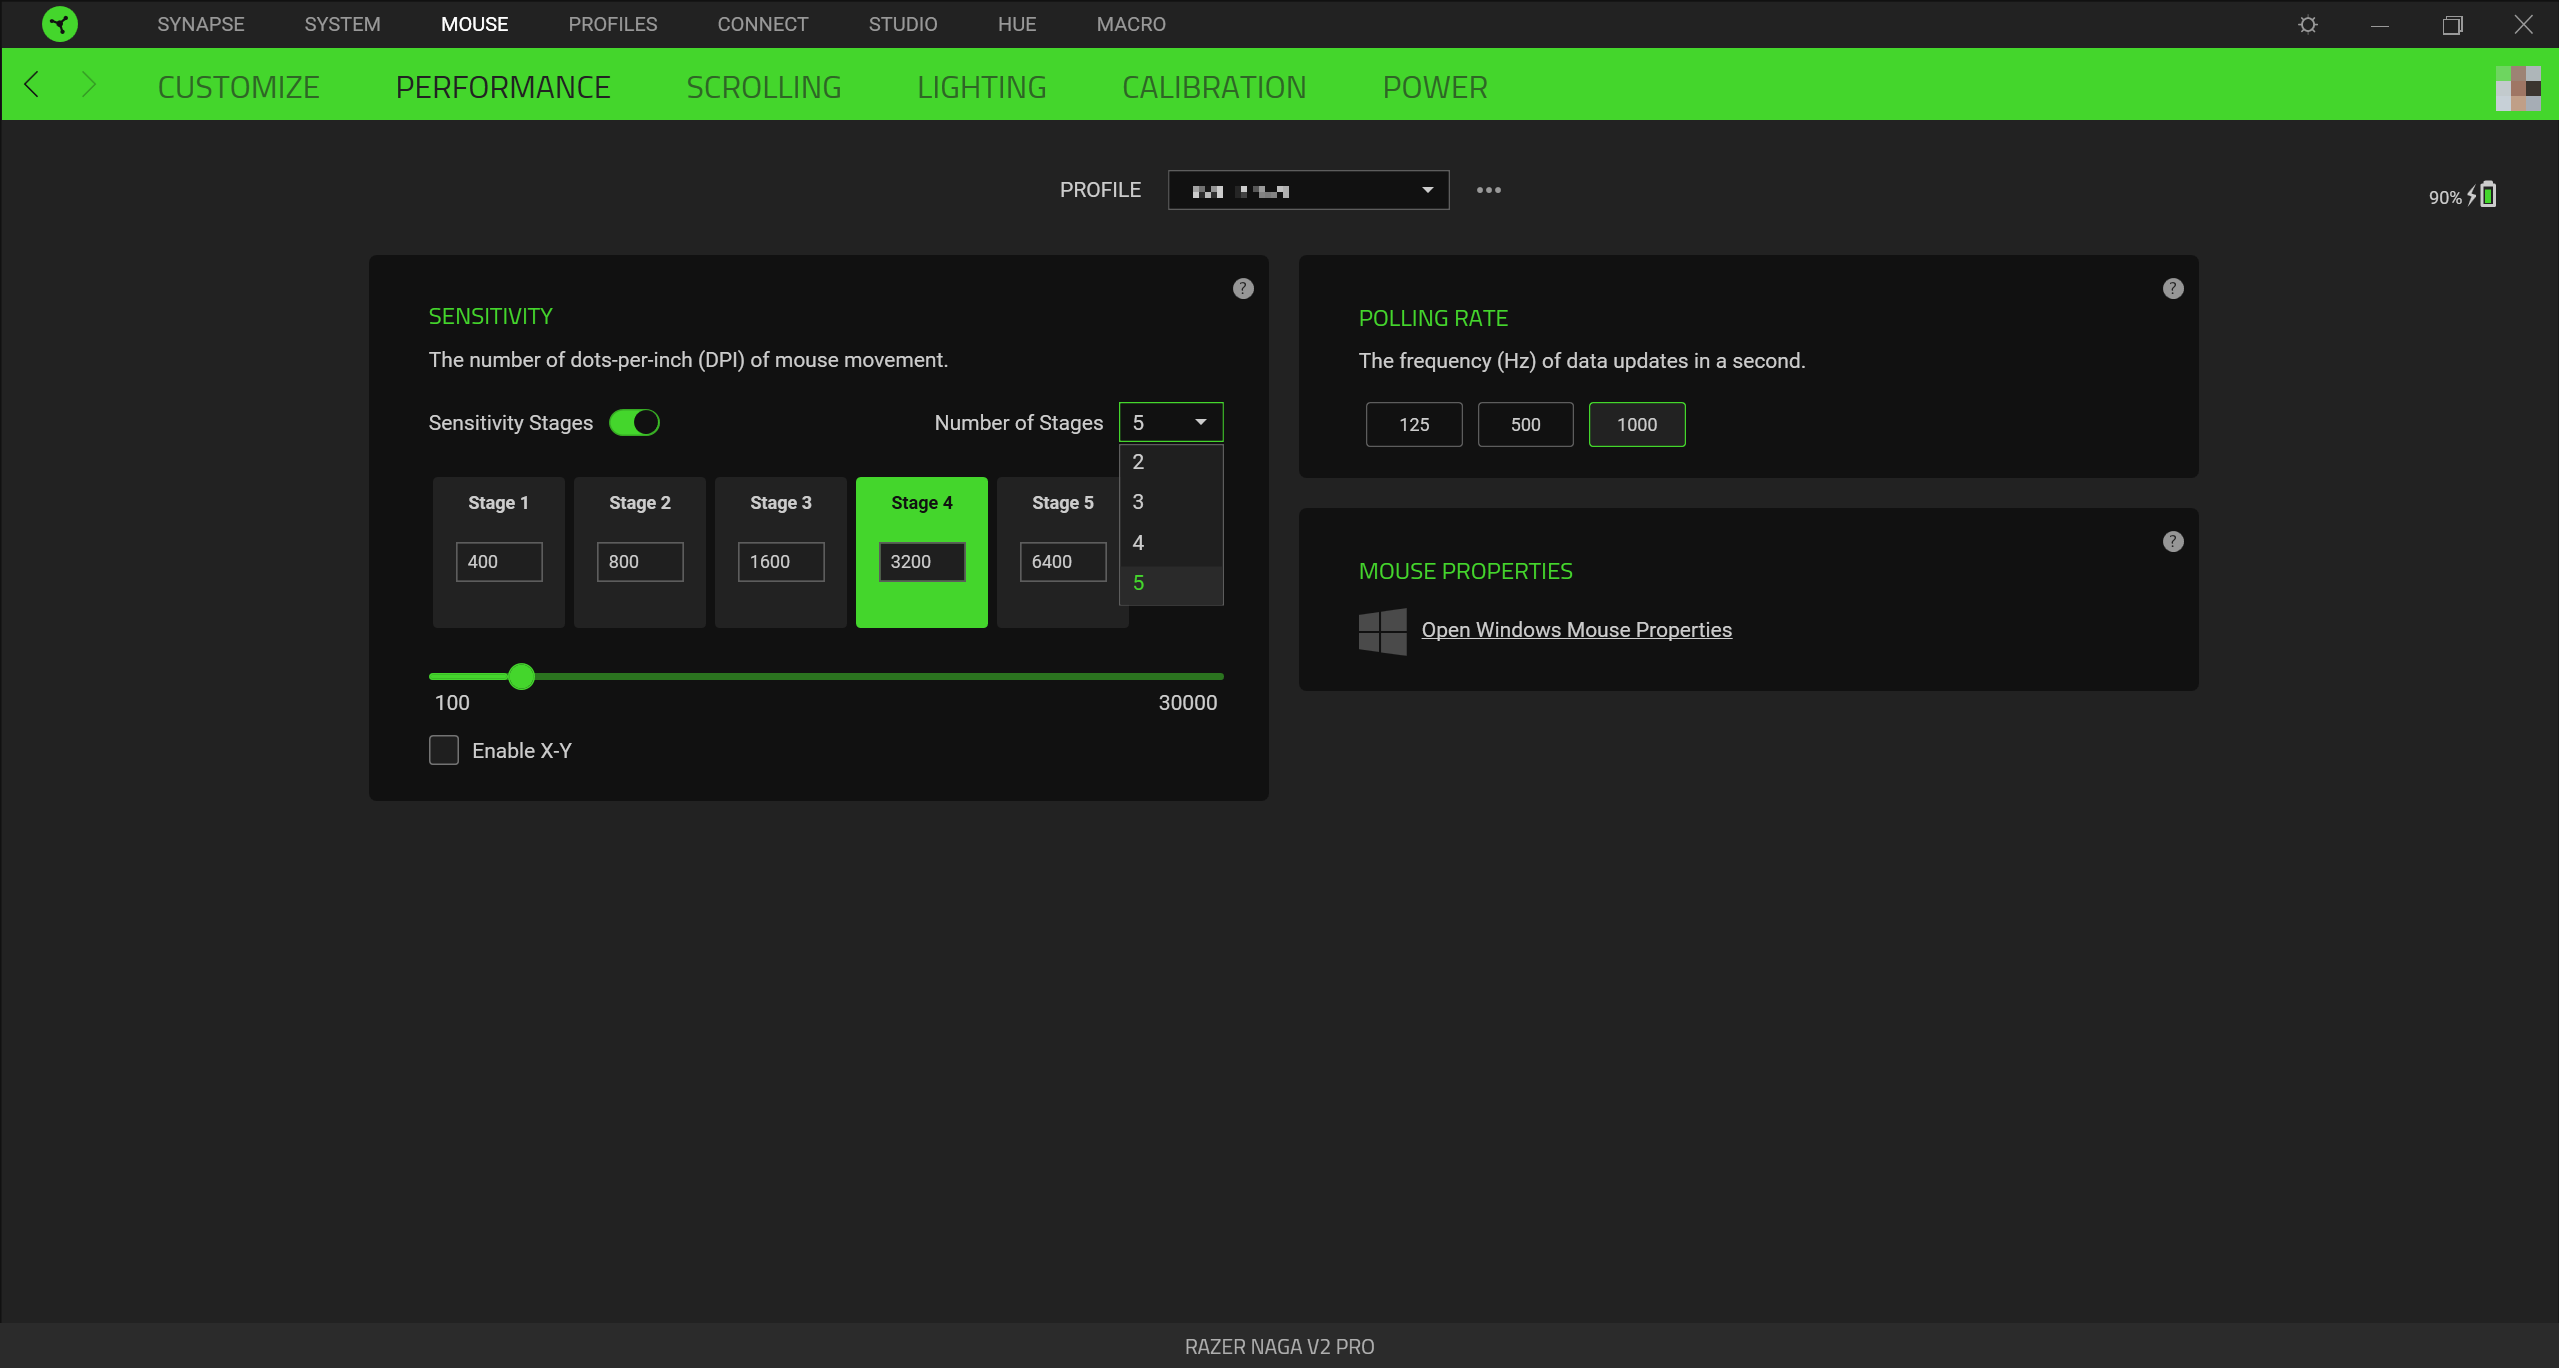The height and width of the screenshot is (1368, 2559).
Task: Turn off the Sensitivity Stages toggle
Action: pyautogui.click(x=634, y=423)
